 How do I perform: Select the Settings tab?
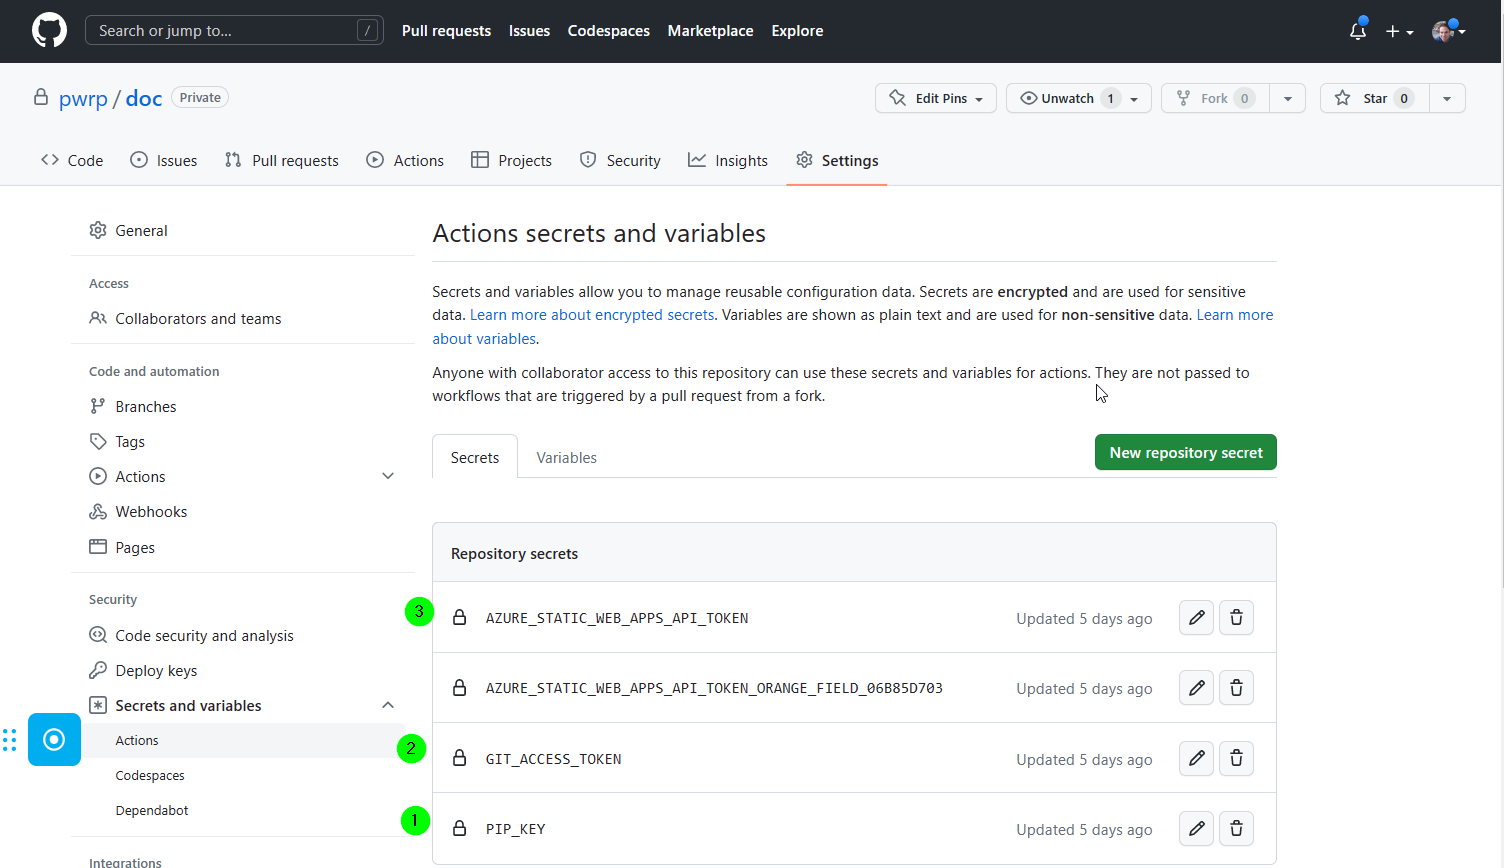click(x=837, y=160)
